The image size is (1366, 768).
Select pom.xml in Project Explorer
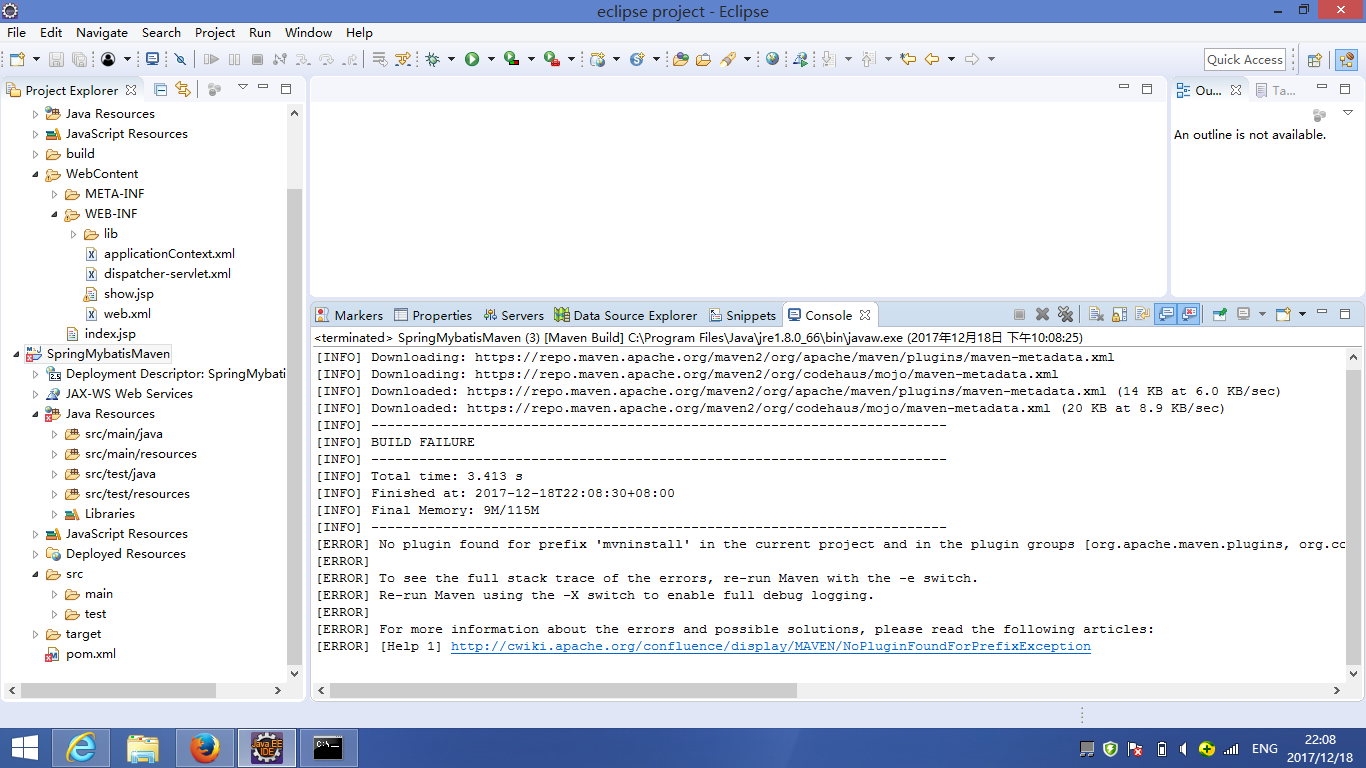pos(80,654)
